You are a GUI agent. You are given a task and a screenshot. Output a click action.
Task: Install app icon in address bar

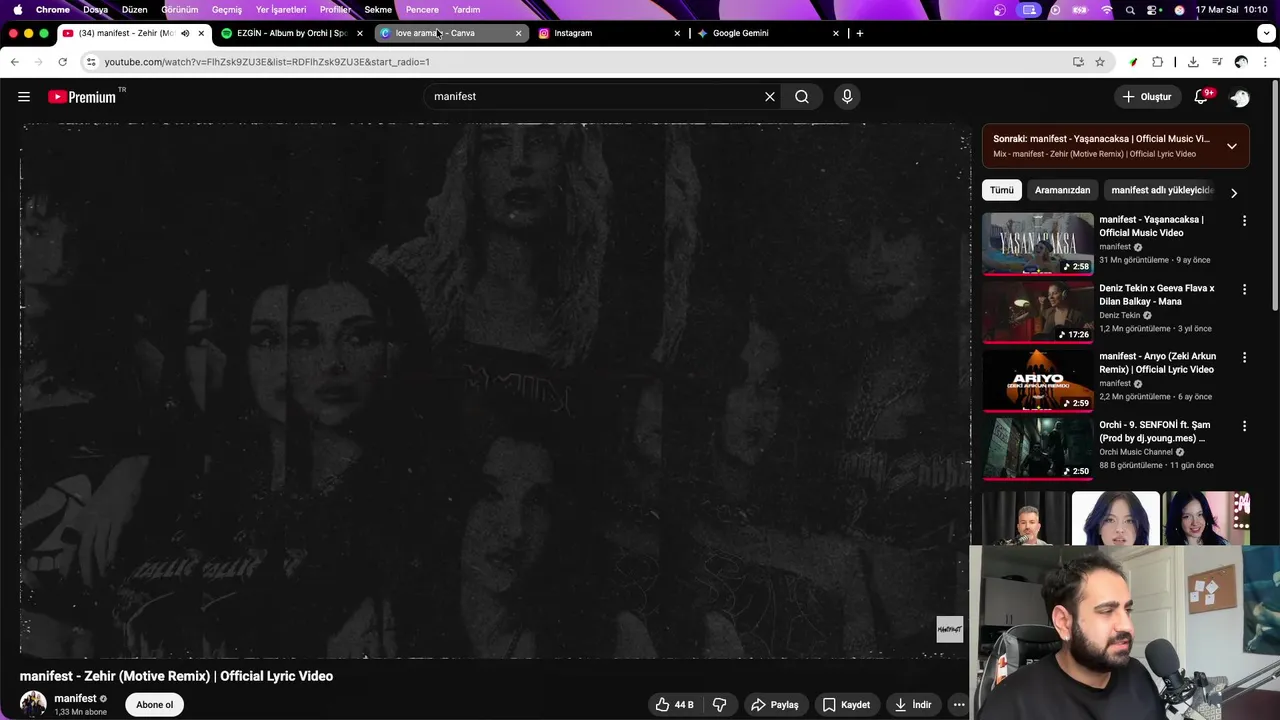click(x=1078, y=62)
